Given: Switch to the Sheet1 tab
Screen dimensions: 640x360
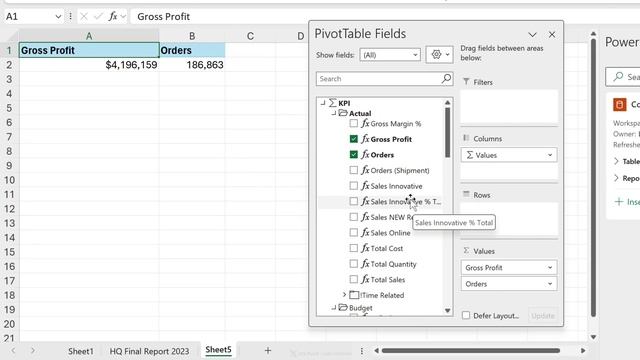Looking at the screenshot, I should [x=80, y=351].
